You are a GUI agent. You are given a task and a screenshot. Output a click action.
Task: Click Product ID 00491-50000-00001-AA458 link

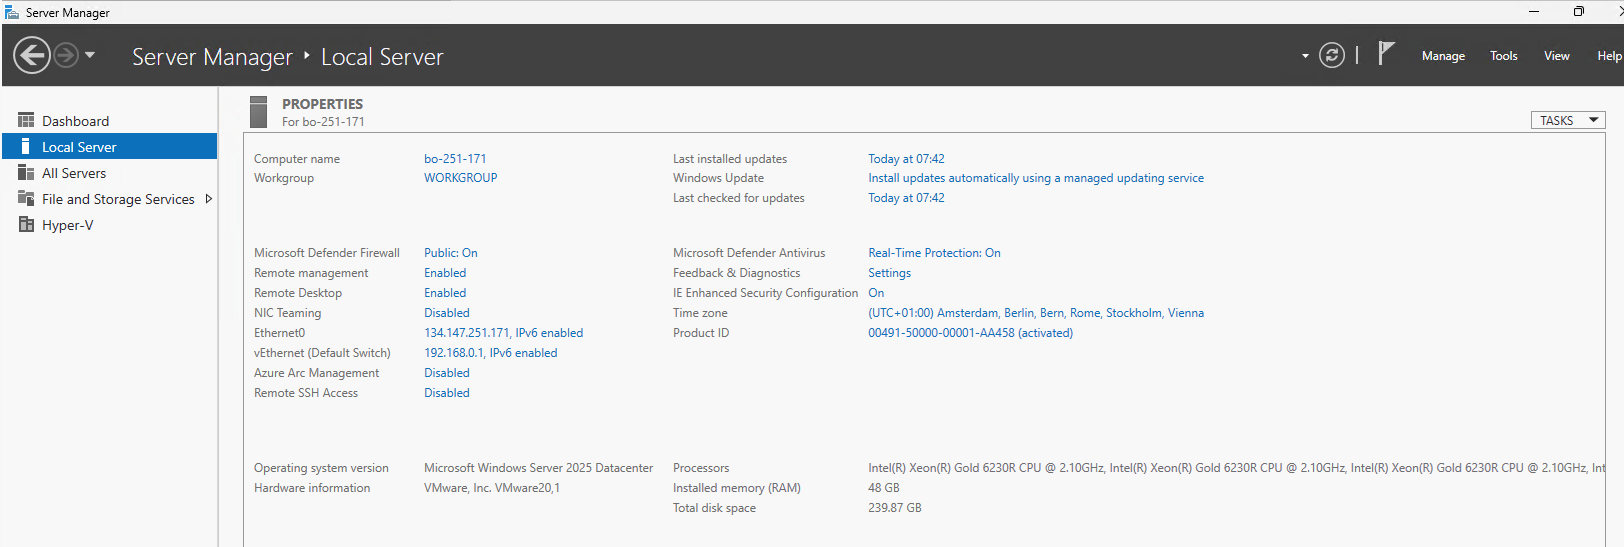(970, 333)
